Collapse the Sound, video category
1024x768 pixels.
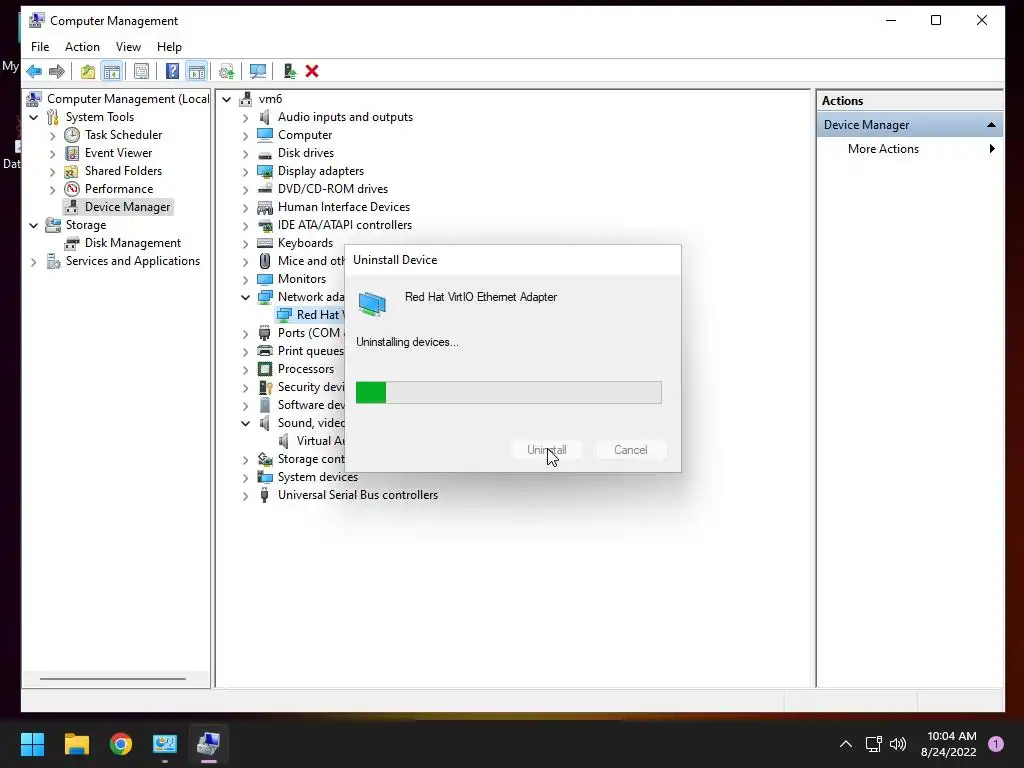pos(245,423)
